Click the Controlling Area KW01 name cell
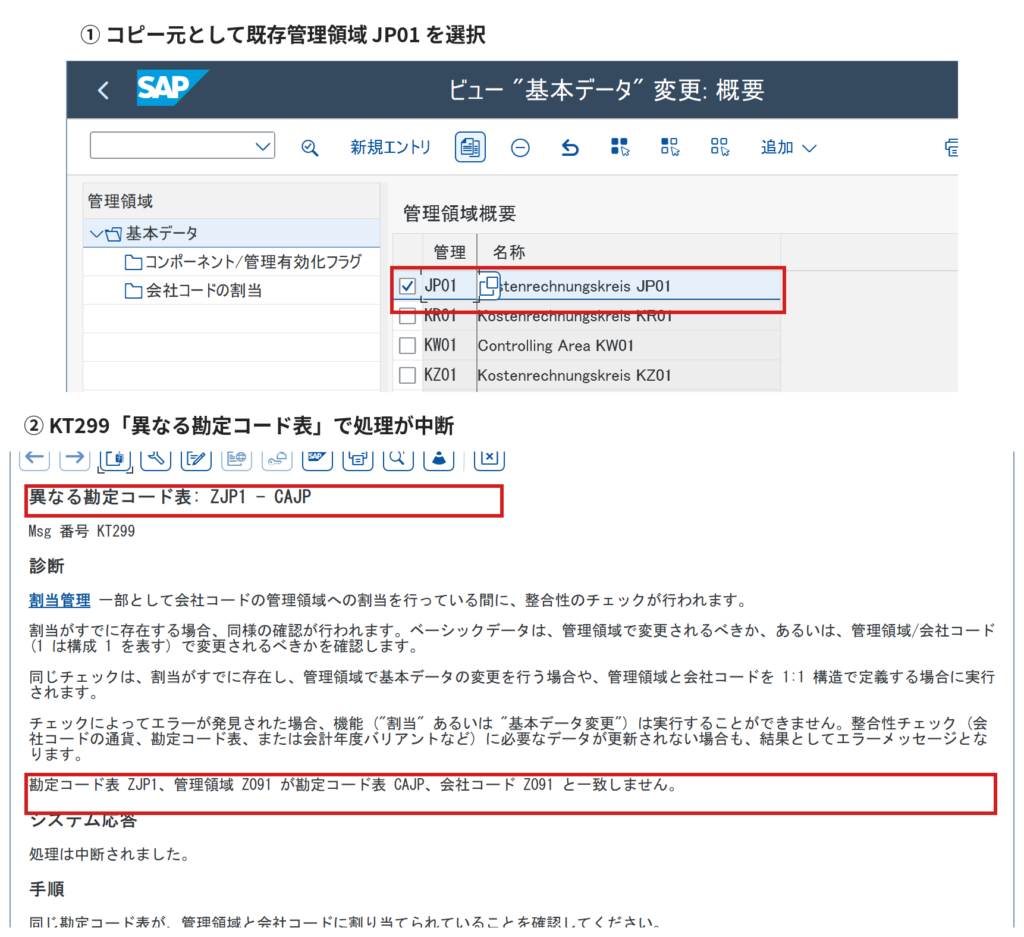The width and height of the screenshot is (1024, 937). 628,345
